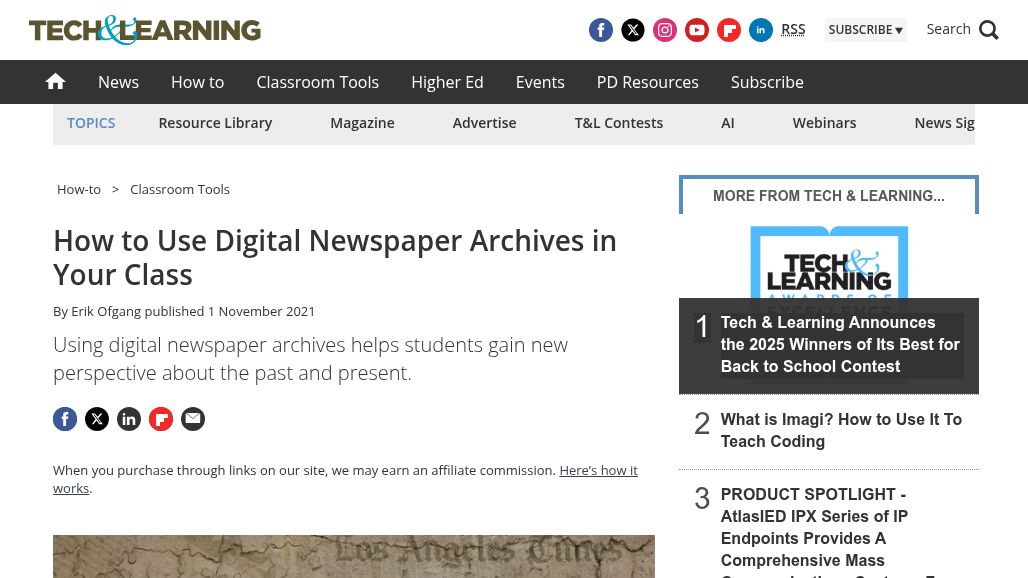Click the search magnifier icon
The height and width of the screenshot is (578, 1028).
pyautogui.click(x=989, y=30)
